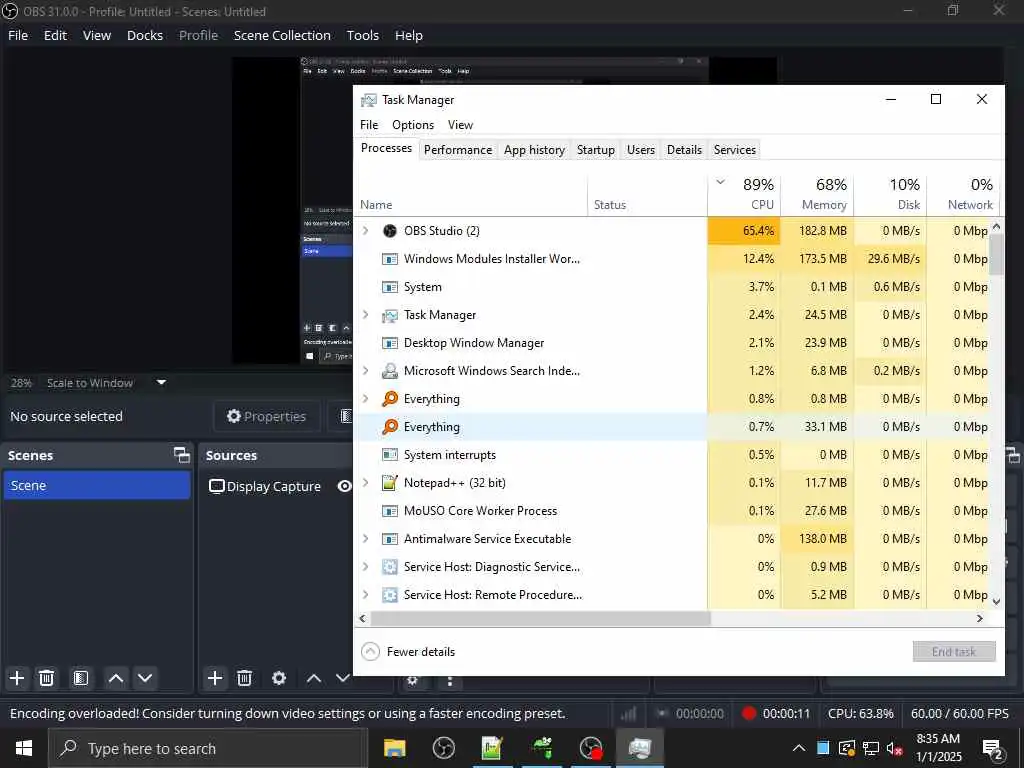Click the taskbar search box
Screen dimensions: 1024x768
pyautogui.click(x=208, y=748)
